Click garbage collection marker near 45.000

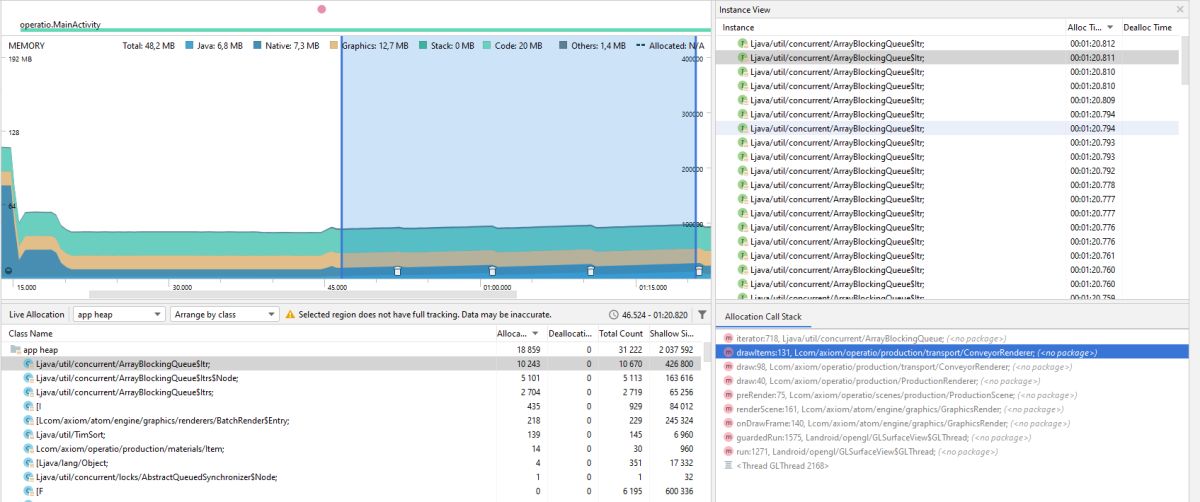(x=397, y=271)
